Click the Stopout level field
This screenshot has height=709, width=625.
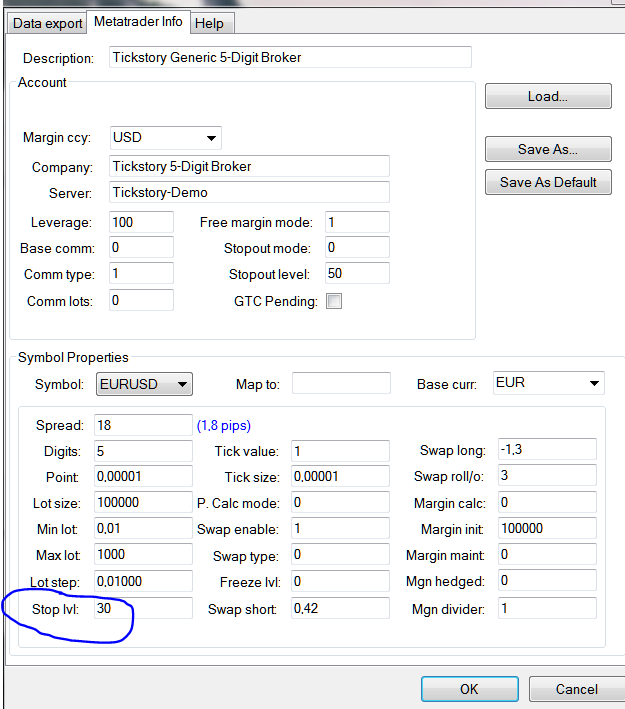click(357, 274)
